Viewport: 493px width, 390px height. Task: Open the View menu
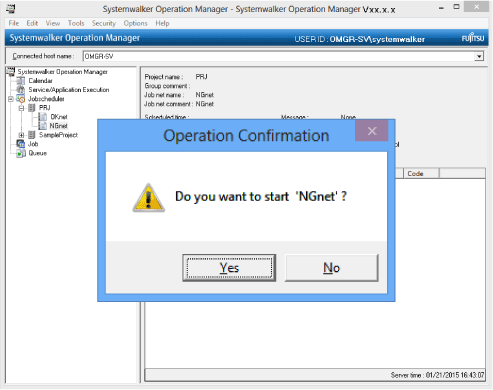53,23
